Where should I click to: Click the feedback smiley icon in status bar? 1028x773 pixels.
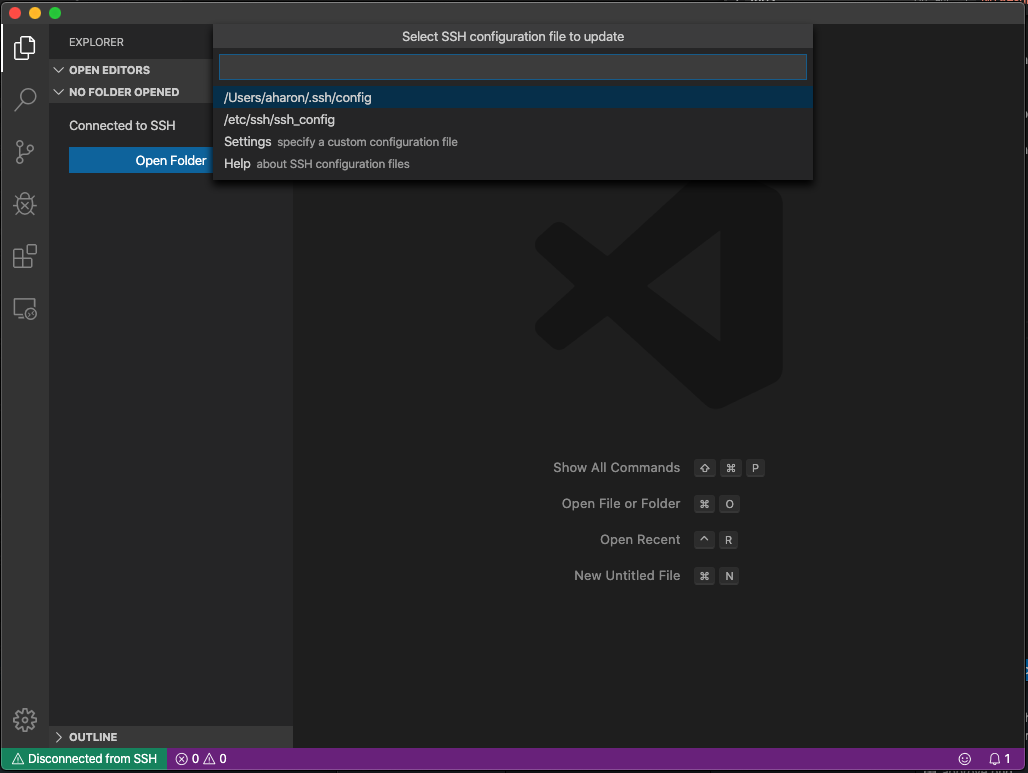(964, 759)
